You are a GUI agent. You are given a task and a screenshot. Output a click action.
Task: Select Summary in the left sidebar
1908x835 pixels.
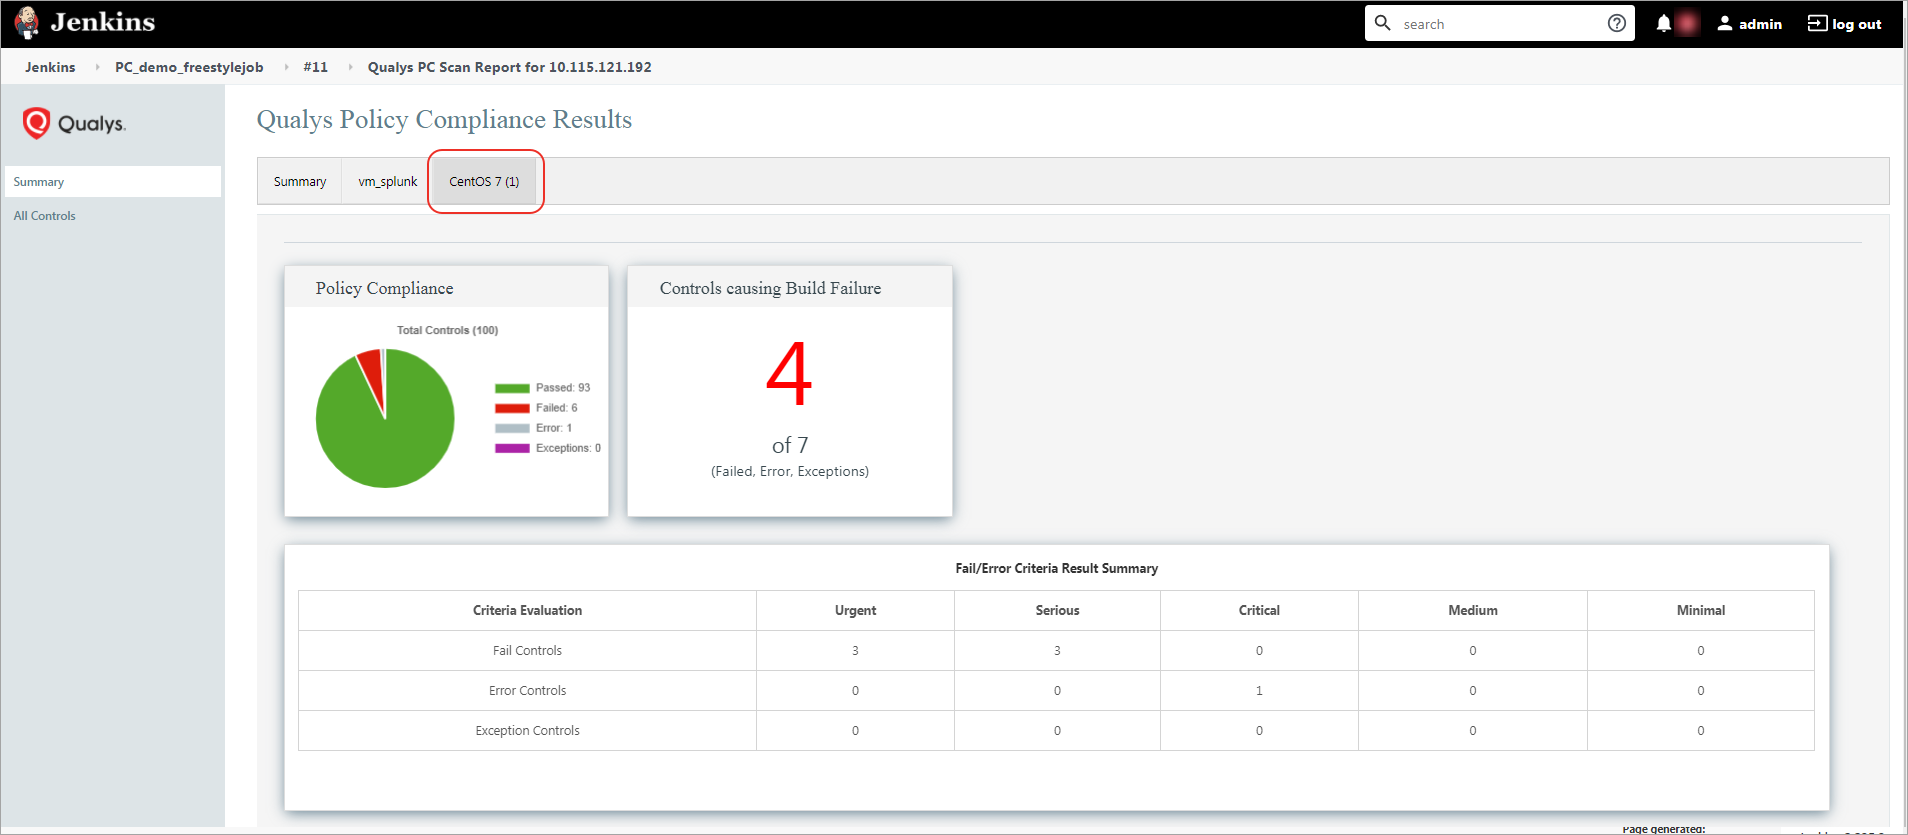113,181
